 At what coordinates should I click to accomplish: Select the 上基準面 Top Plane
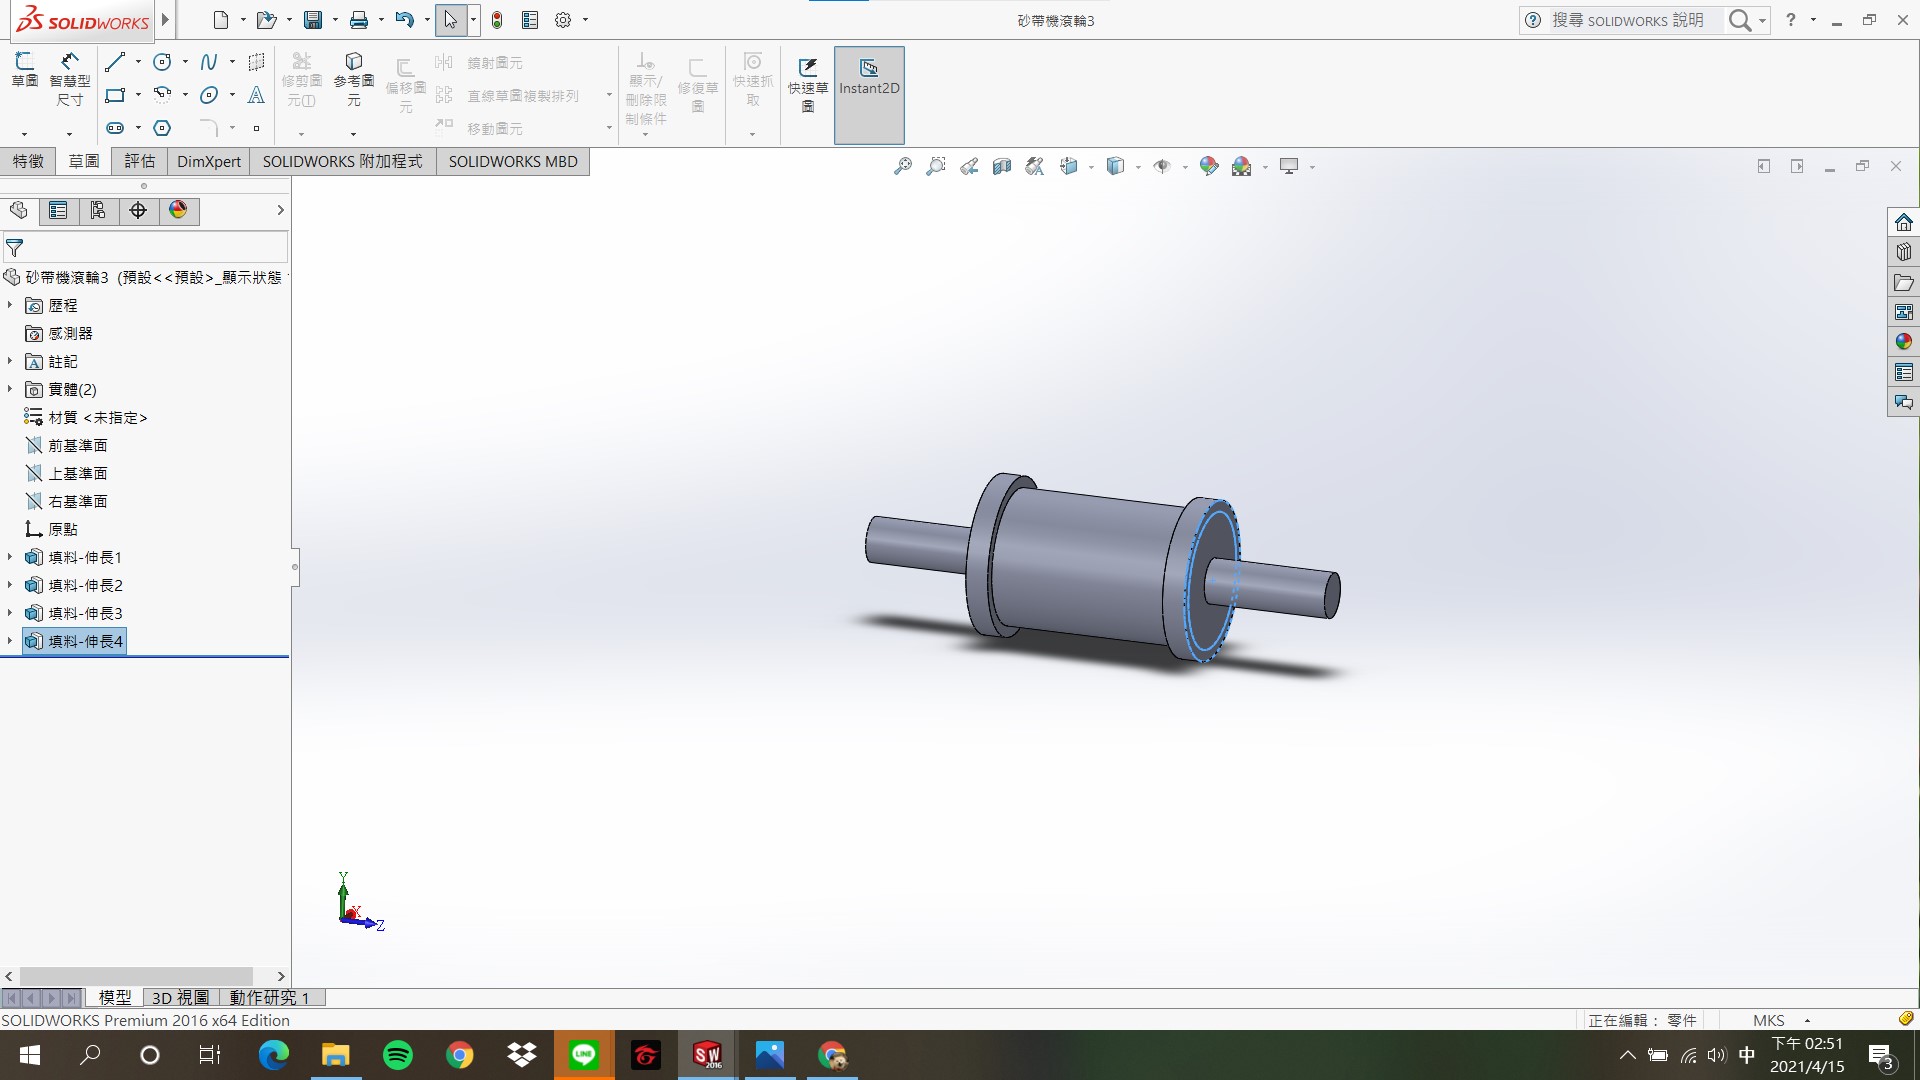[x=66, y=473]
